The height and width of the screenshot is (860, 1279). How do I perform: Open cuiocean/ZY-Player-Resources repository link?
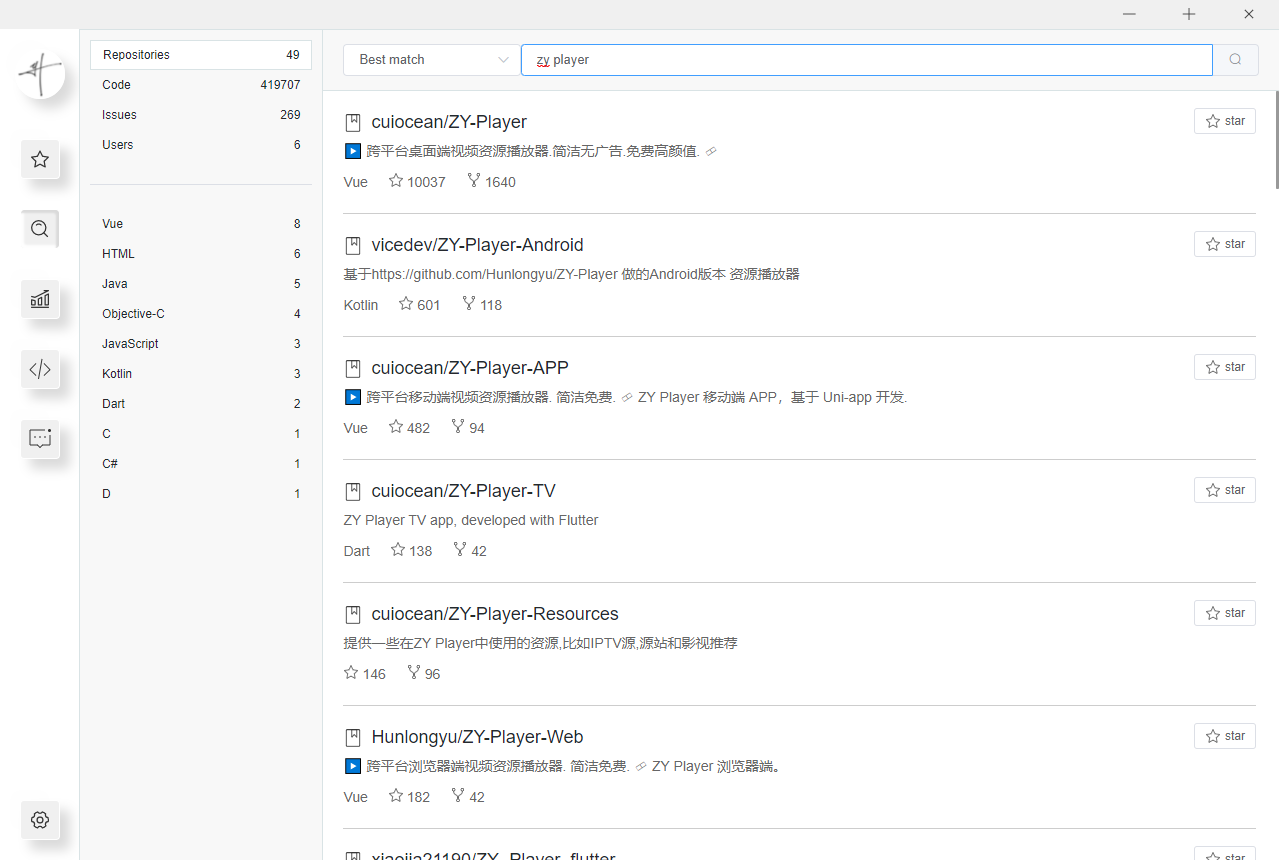tap(495, 614)
